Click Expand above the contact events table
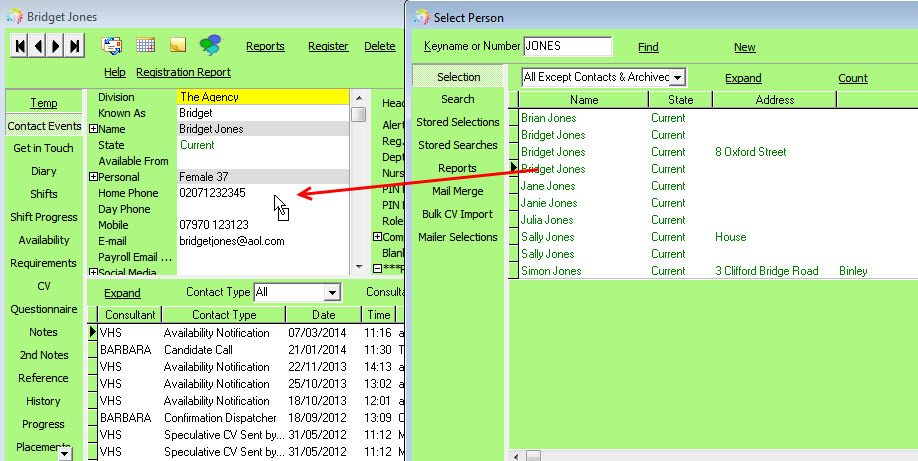 pyautogui.click(x=122, y=293)
